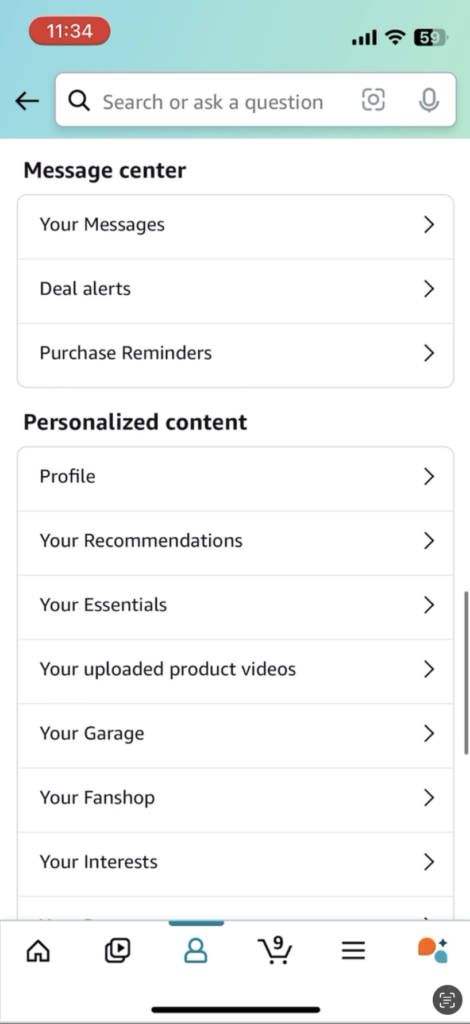This screenshot has height=1024, width=470.
Task: Open Your uploaded product videos
Action: click(235, 669)
